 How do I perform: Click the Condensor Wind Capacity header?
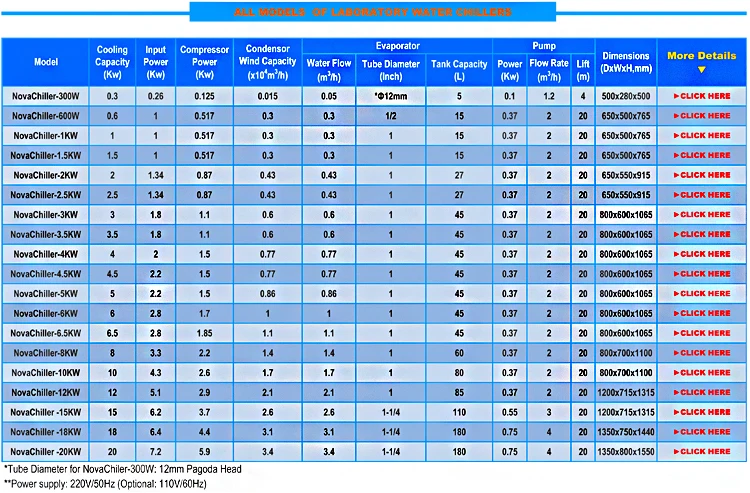[267, 62]
